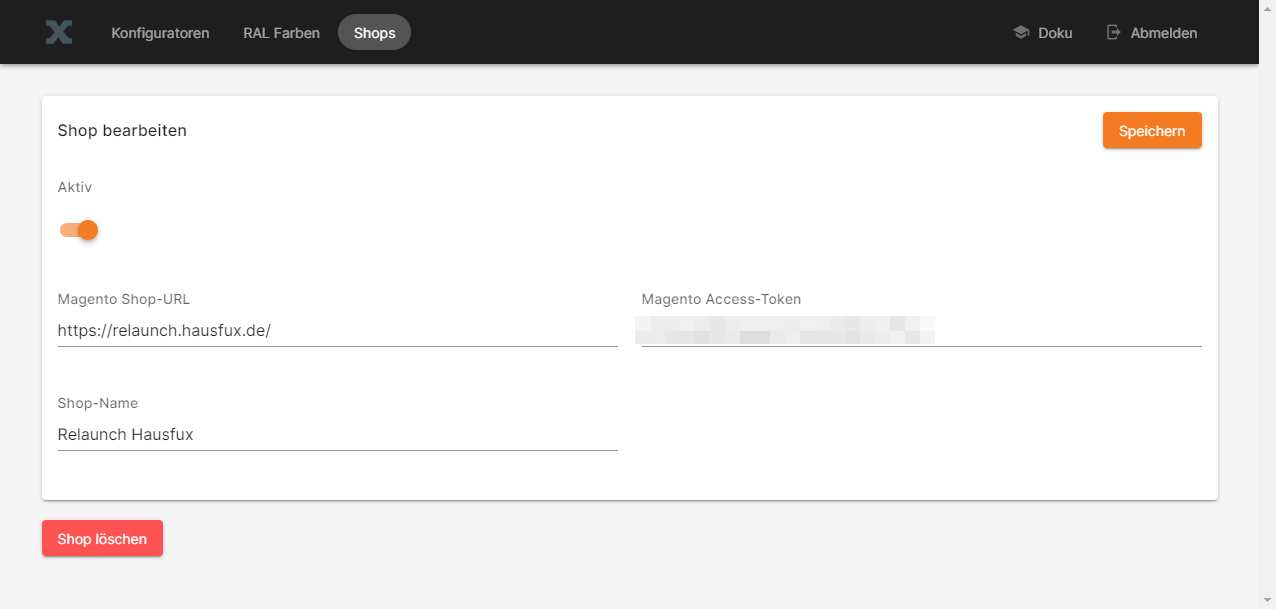
Task: Open the Doku link text
Action: coord(1055,33)
